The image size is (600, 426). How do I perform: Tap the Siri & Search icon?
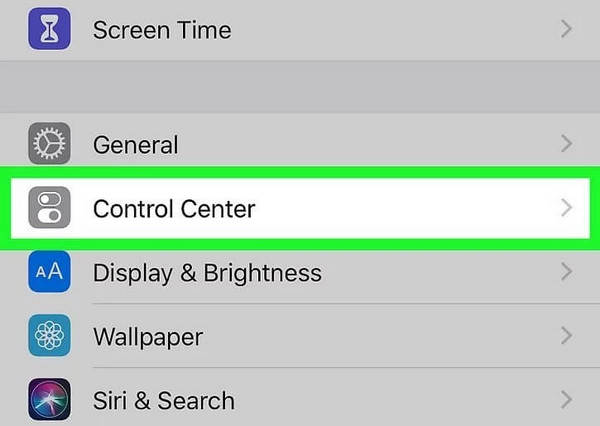[x=49, y=400]
